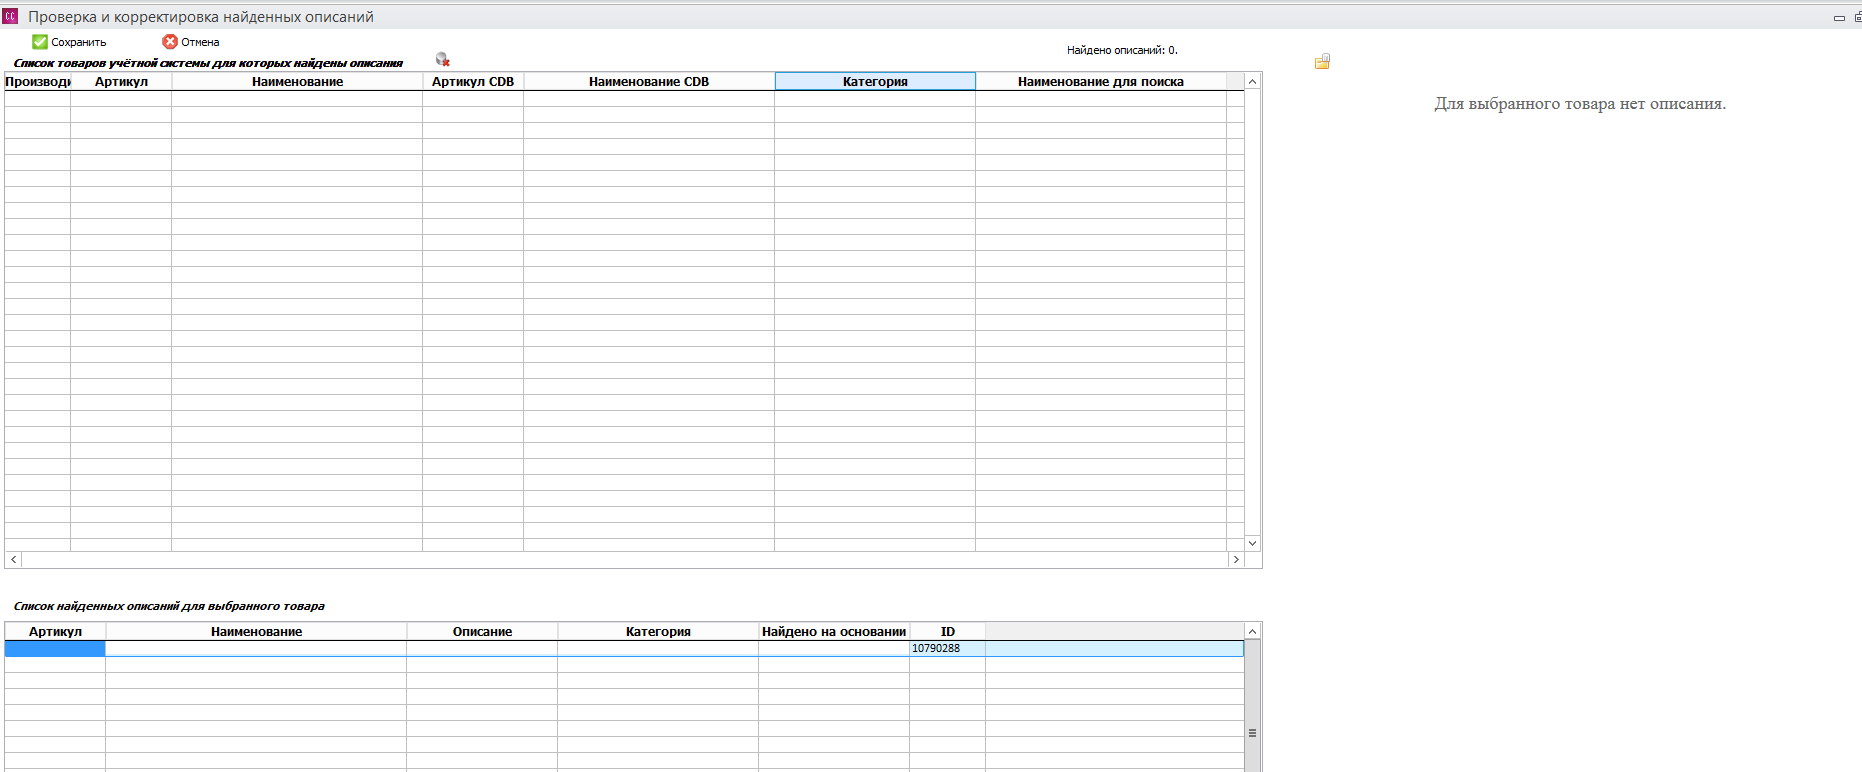This screenshot has height=772, width=1862.
Task: Click the minimize window button
Action: coord(1839,17)
